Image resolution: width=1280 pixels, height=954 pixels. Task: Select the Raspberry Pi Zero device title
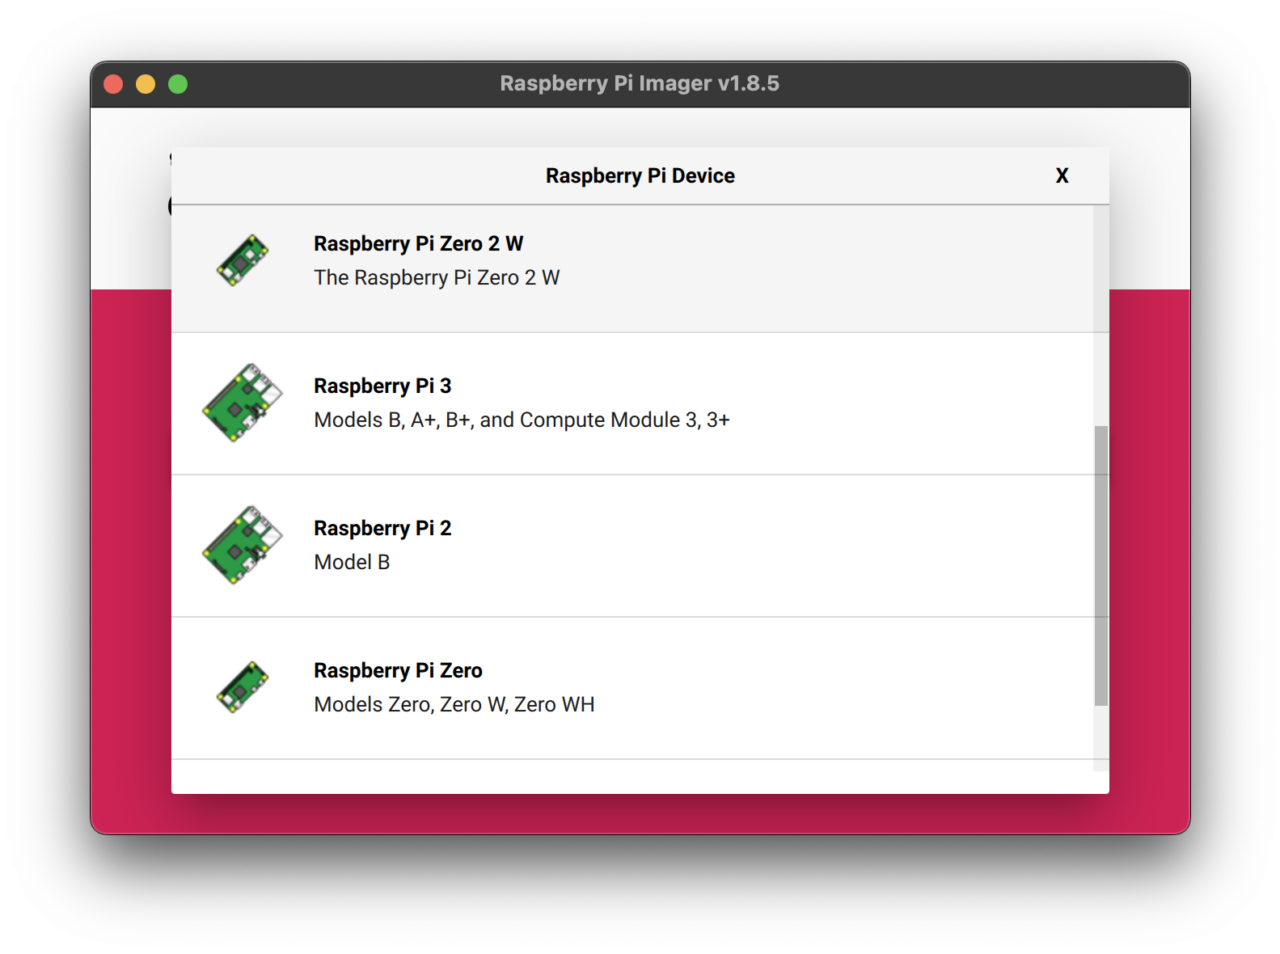[x=397, y=670]
